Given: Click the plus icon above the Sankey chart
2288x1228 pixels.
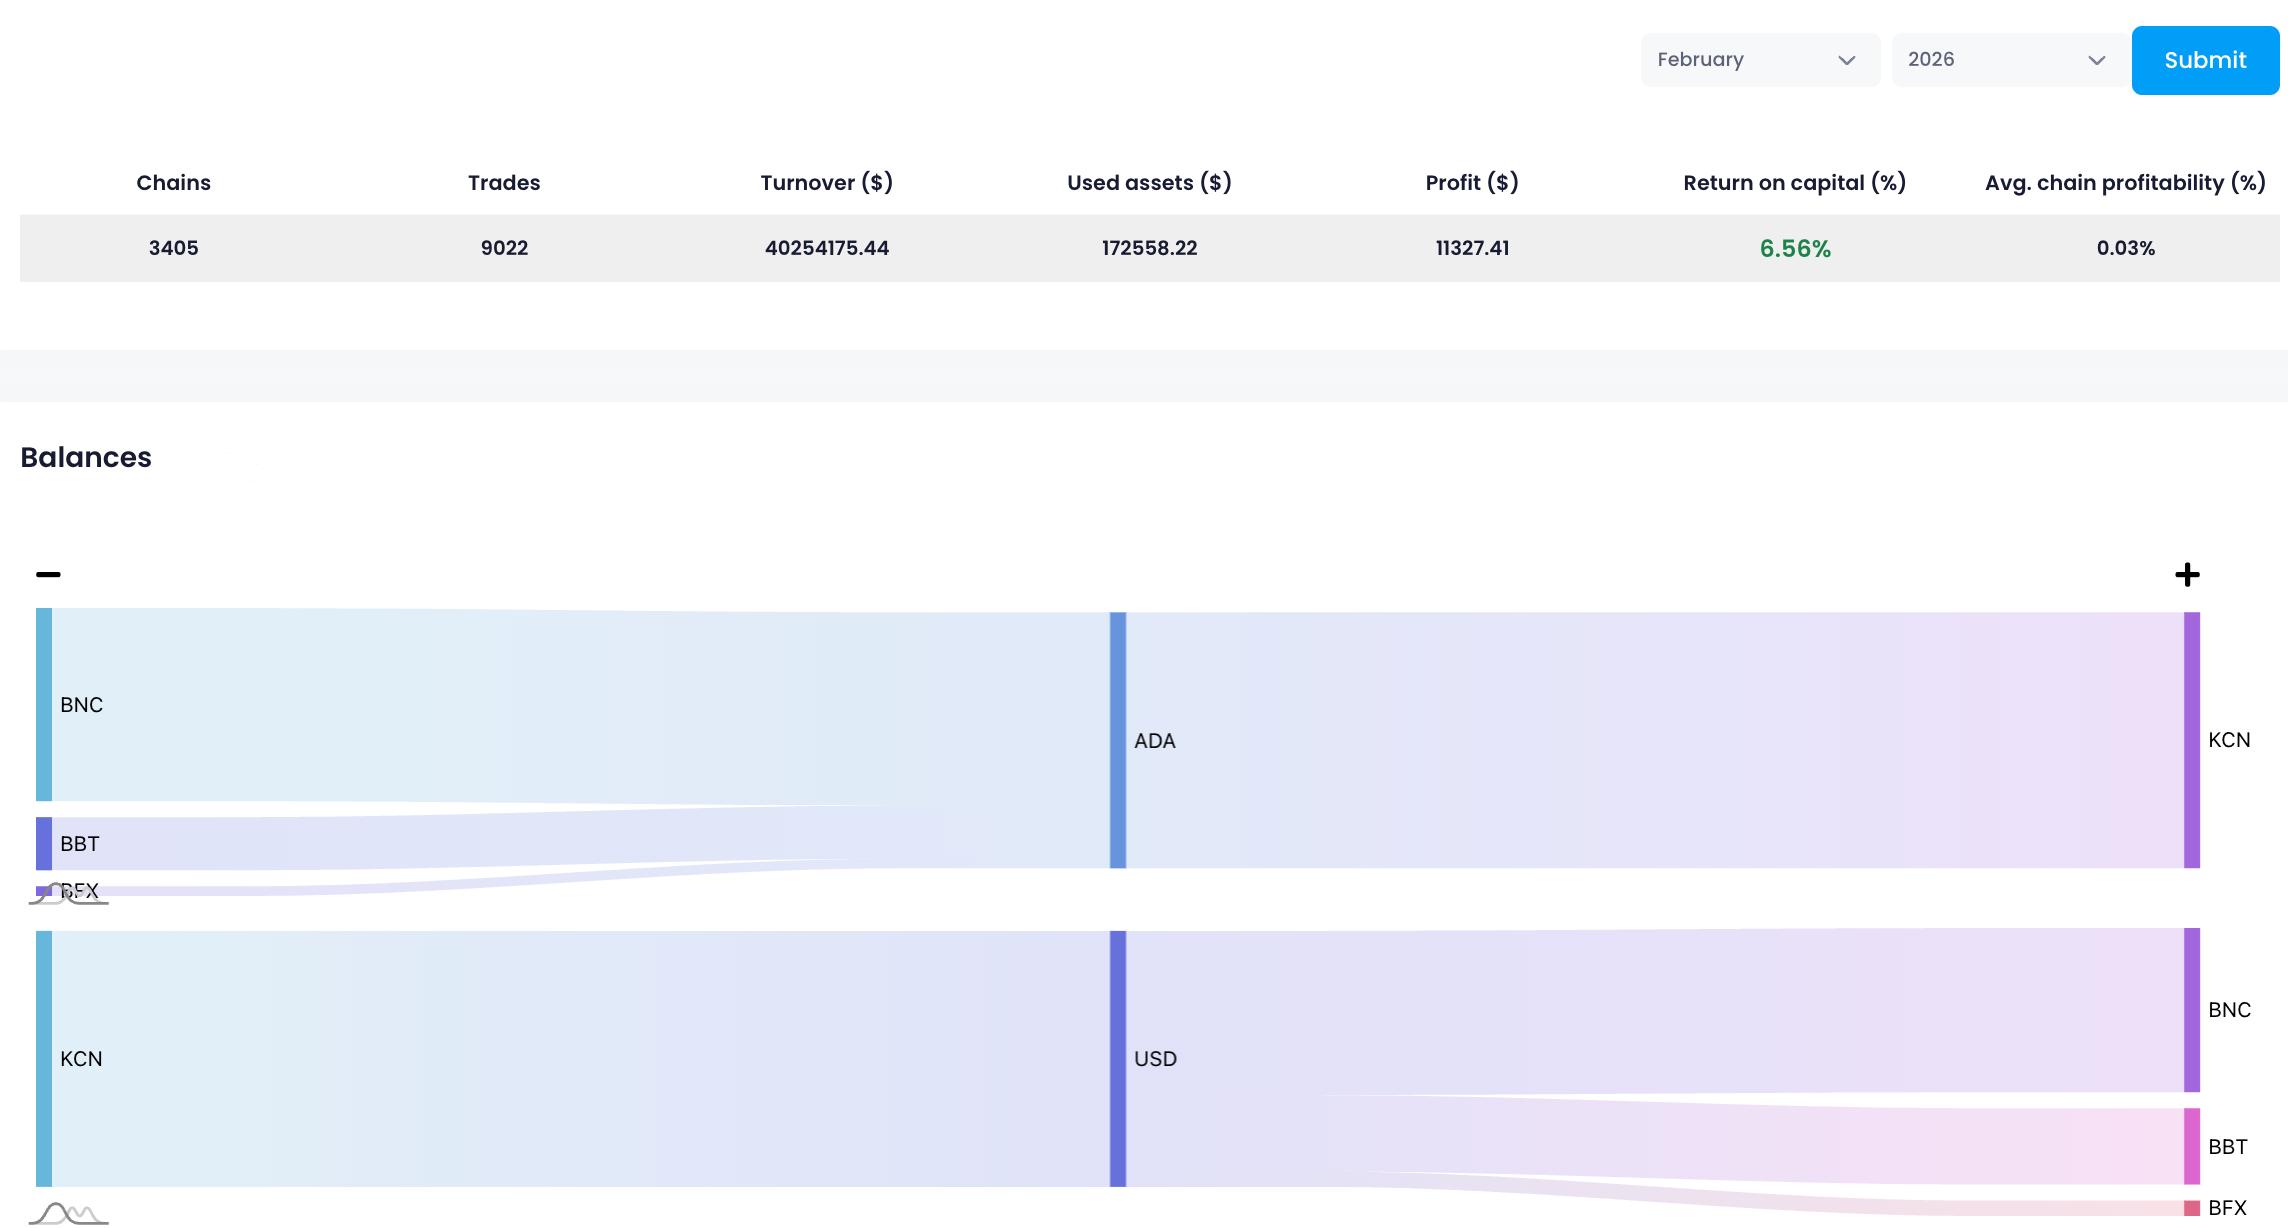Looking at the screenshot, I should (x=2187, y=574).
